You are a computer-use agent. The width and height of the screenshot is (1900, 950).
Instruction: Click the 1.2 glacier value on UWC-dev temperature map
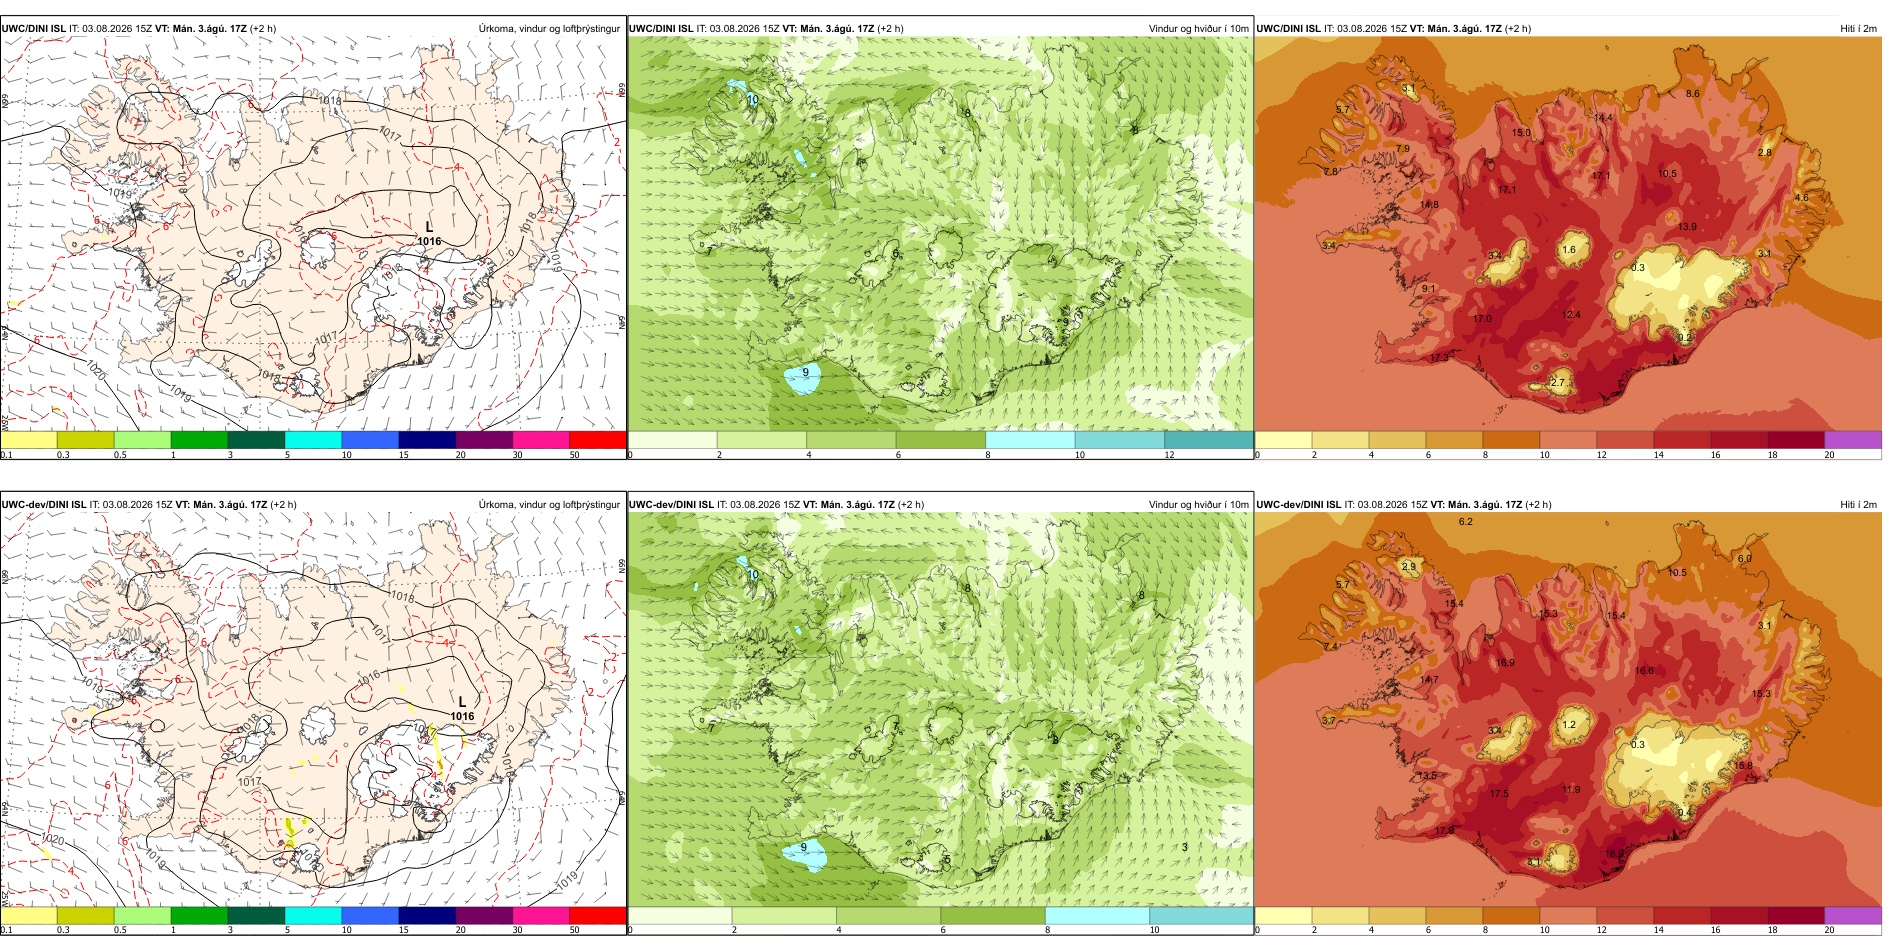1569,725
